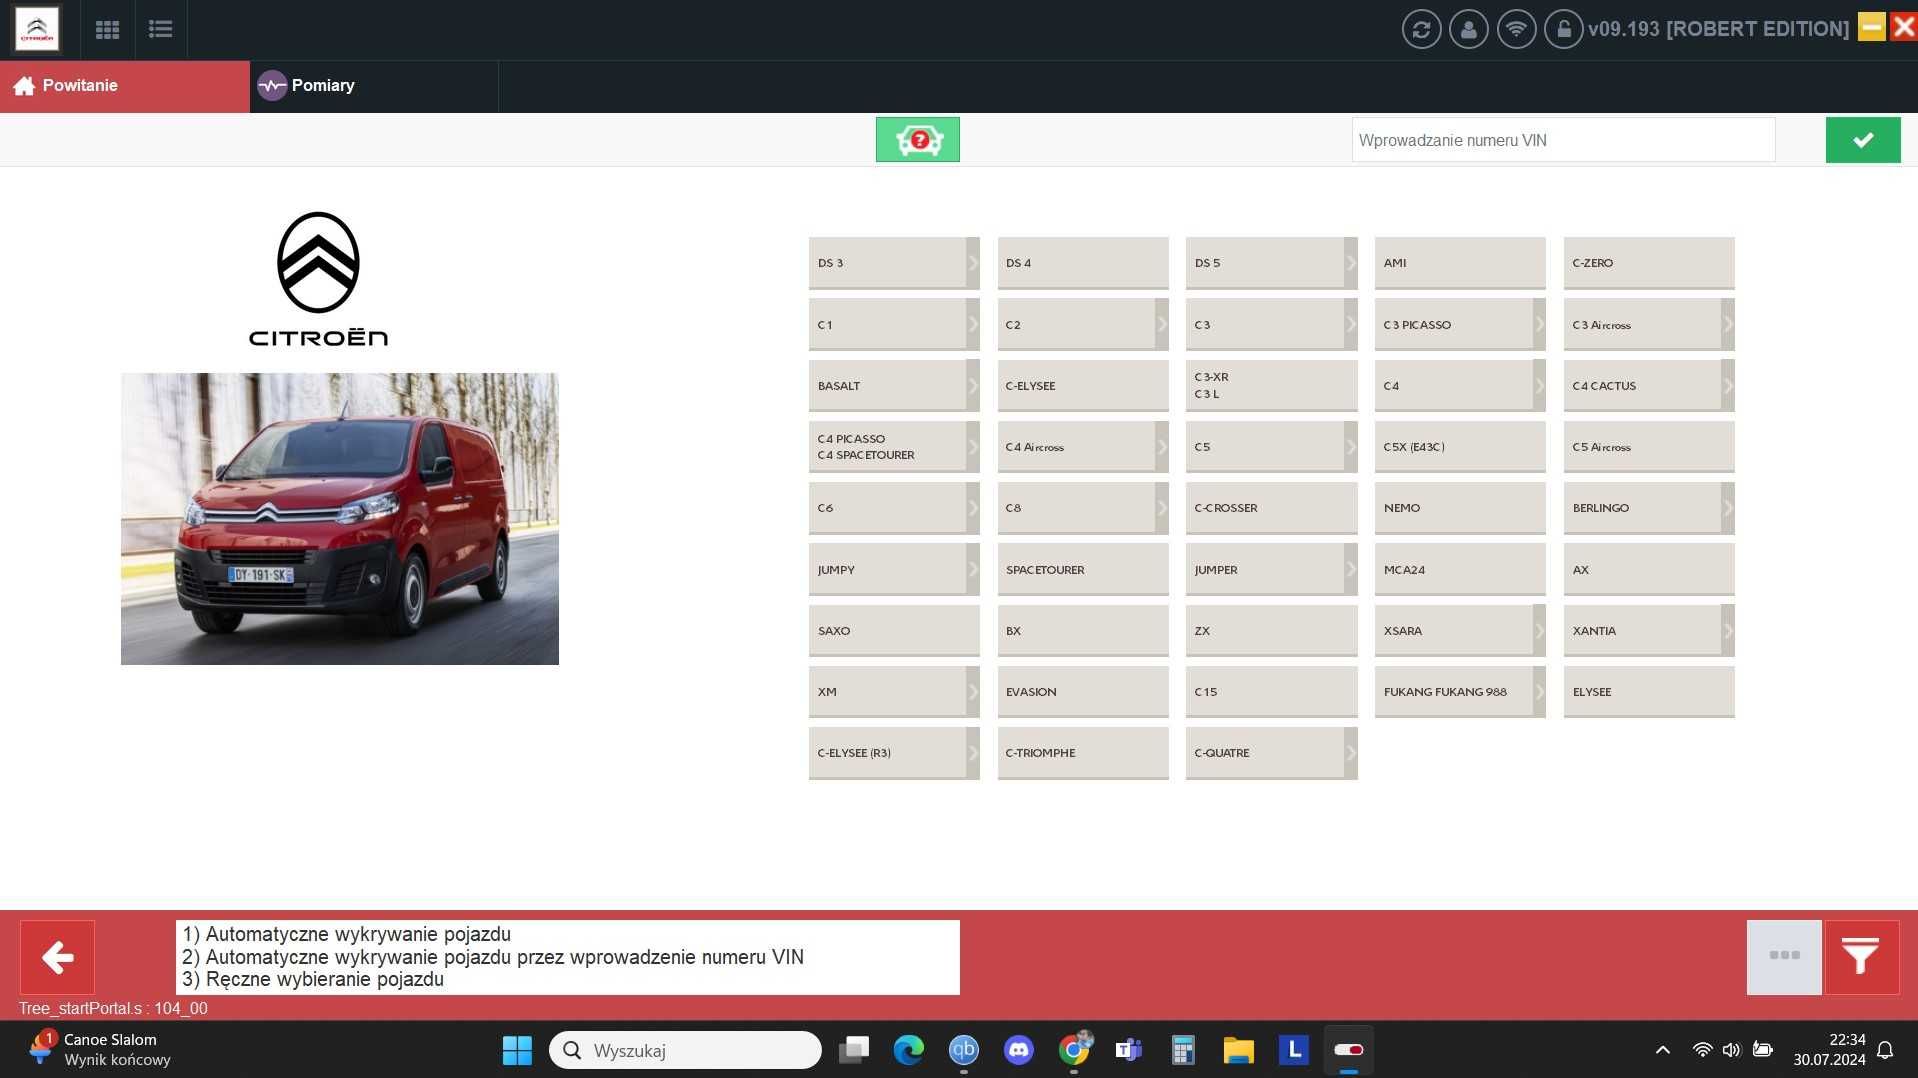Select the C-TRIOMPHE model button

pos(1083,752)
